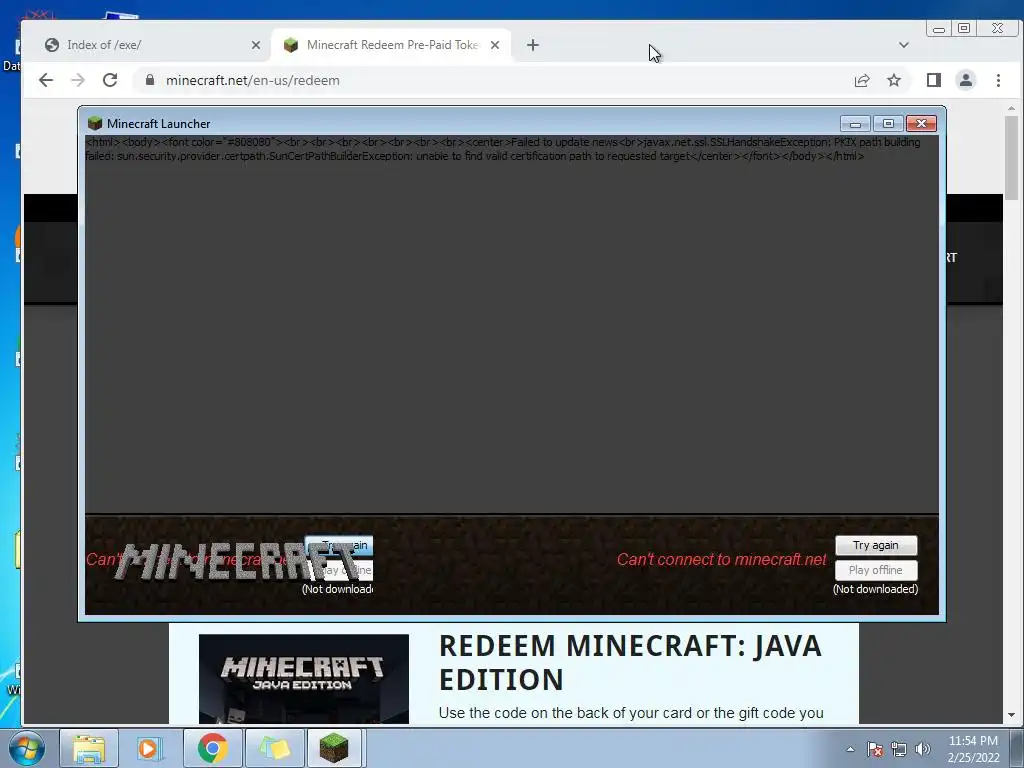The width and height of the screenshot is (1024, 768).
Task: Click the (Not downloaded) label under Play offline
Action: click(875, 589)
